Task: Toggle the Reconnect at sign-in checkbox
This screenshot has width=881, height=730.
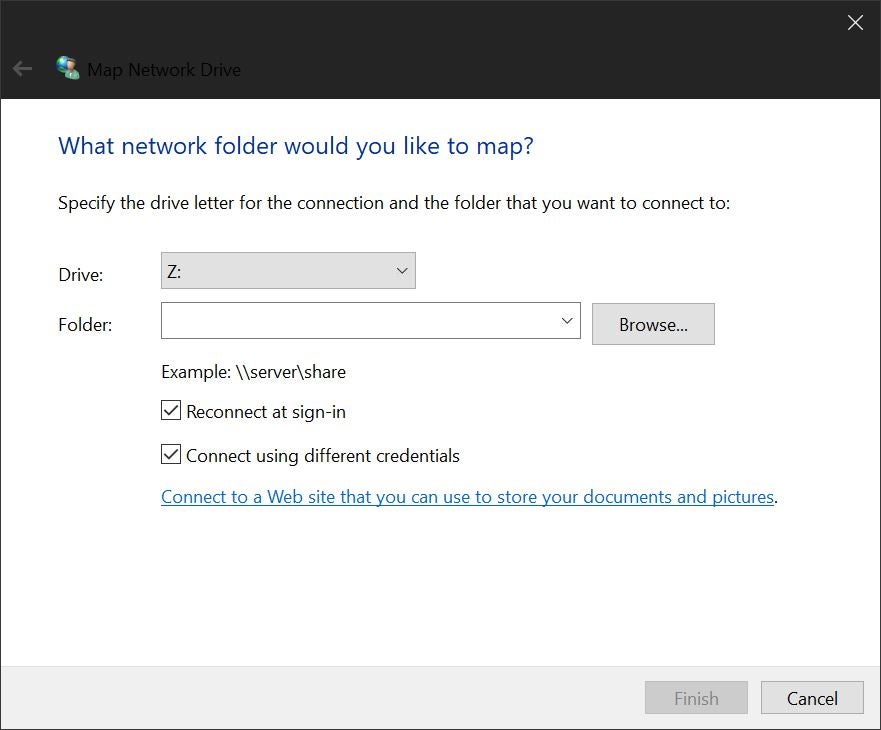Action: pyautogui.click(x=171, y=411)
